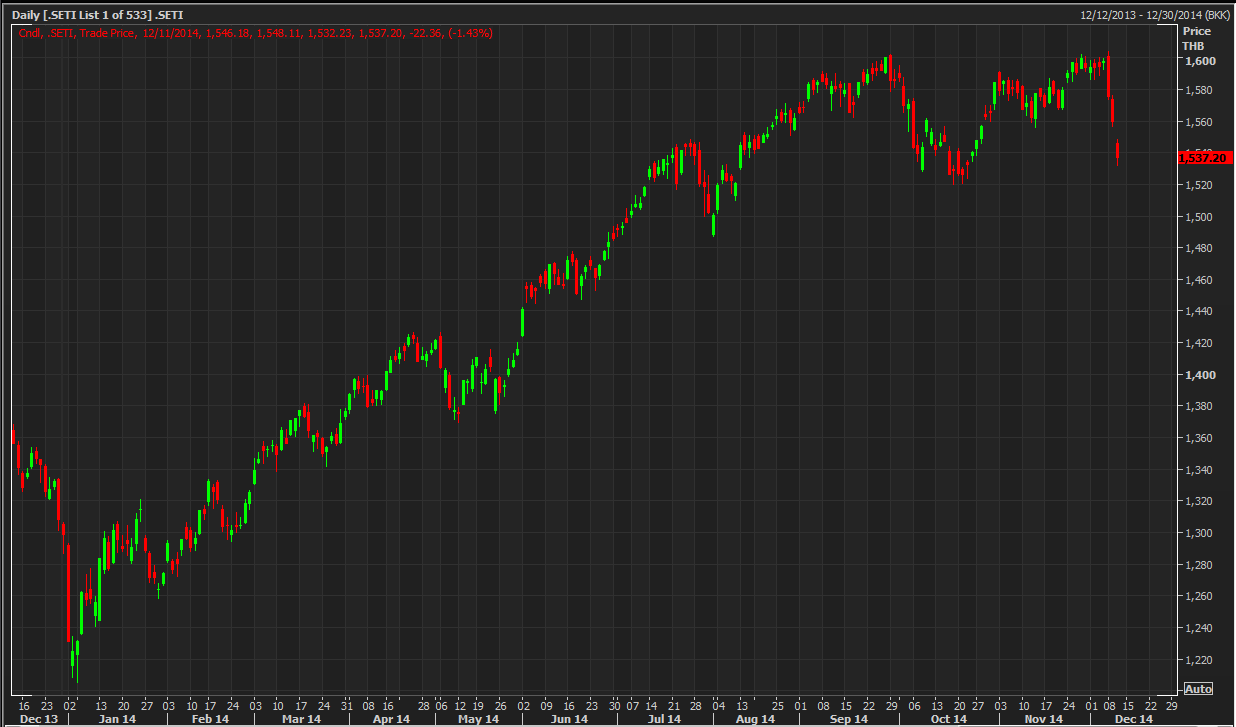Click the Jul 14 month label

[664, 719]
